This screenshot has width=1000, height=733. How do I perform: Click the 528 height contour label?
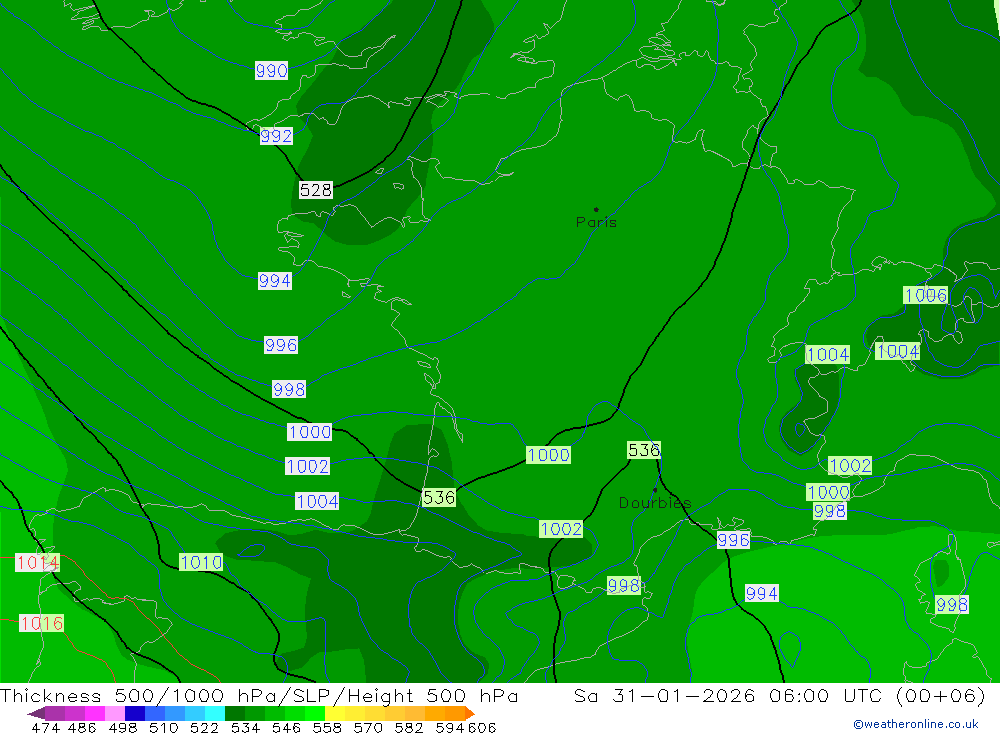316,189
